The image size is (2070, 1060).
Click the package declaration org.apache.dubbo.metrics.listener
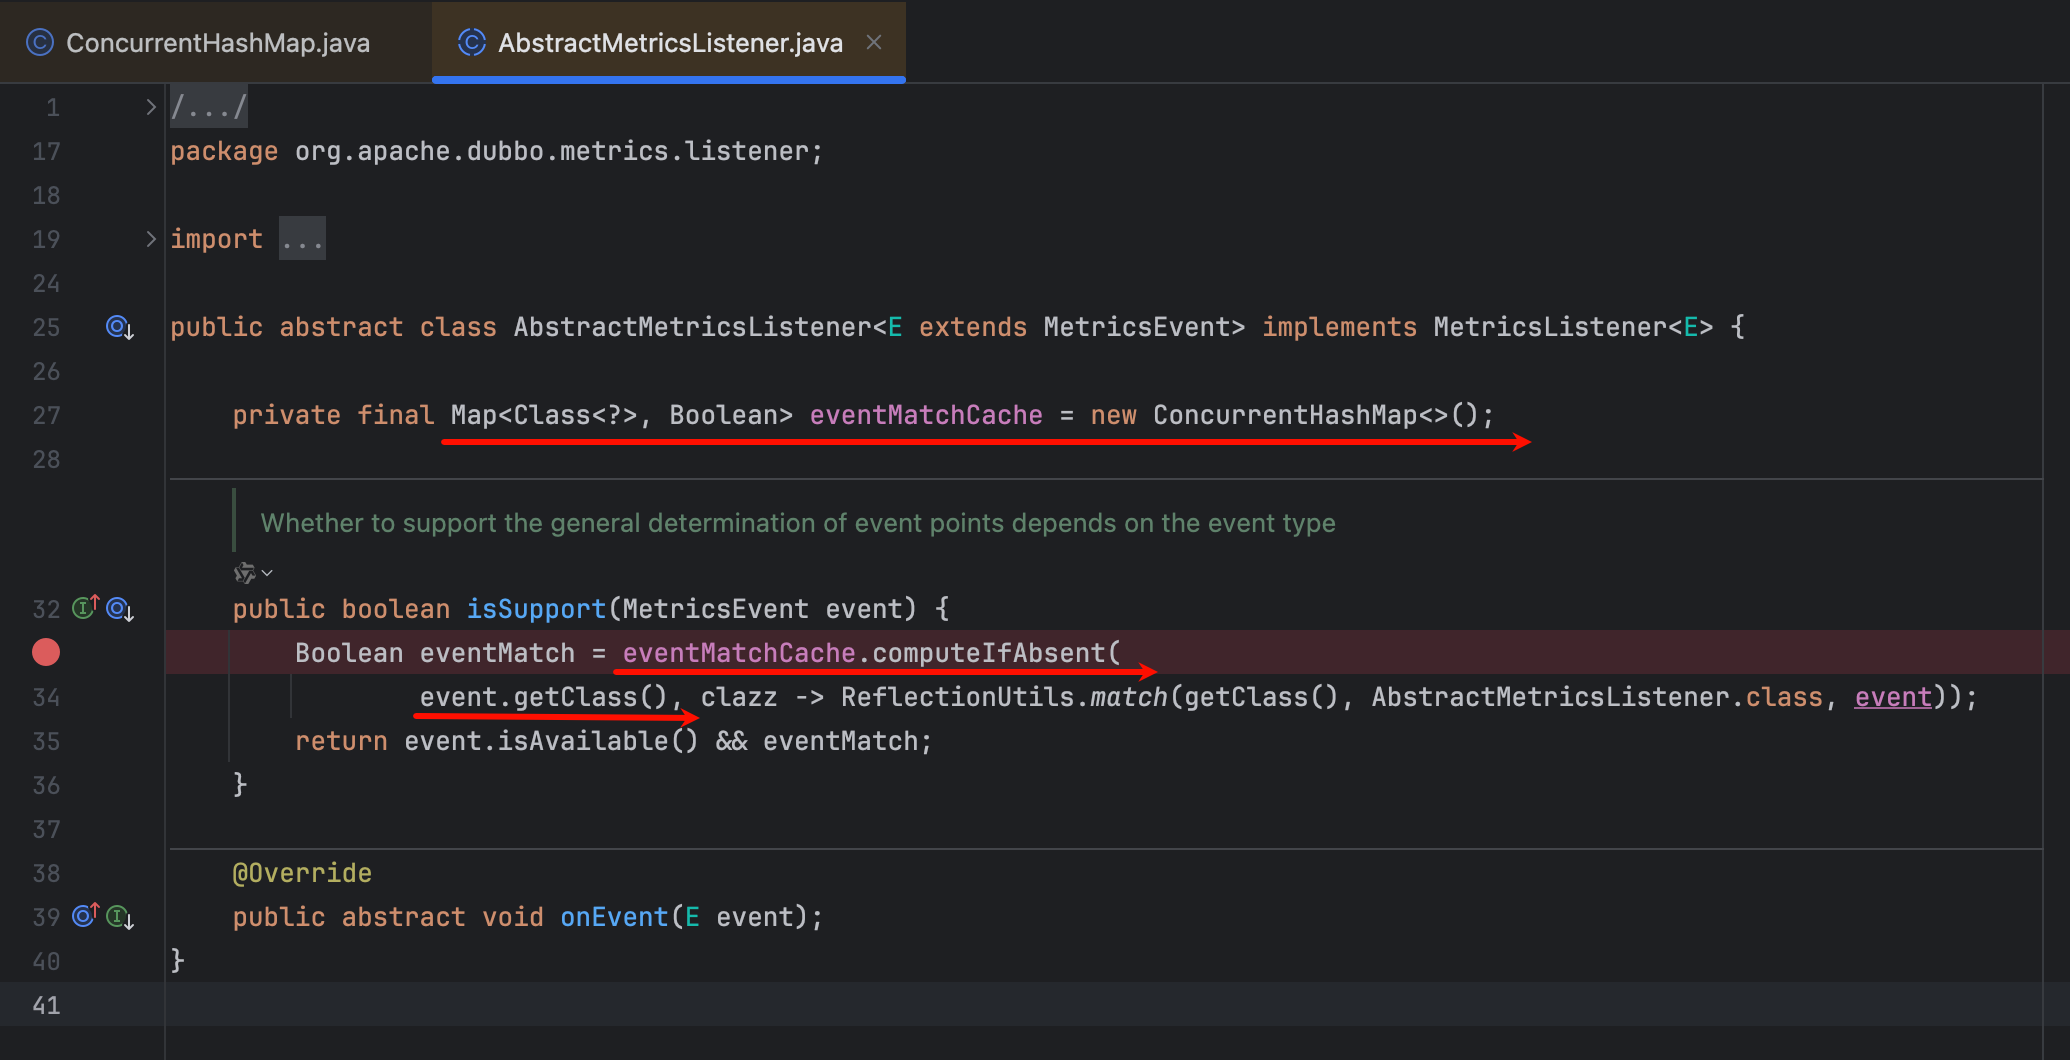click(x=551, y=151)
